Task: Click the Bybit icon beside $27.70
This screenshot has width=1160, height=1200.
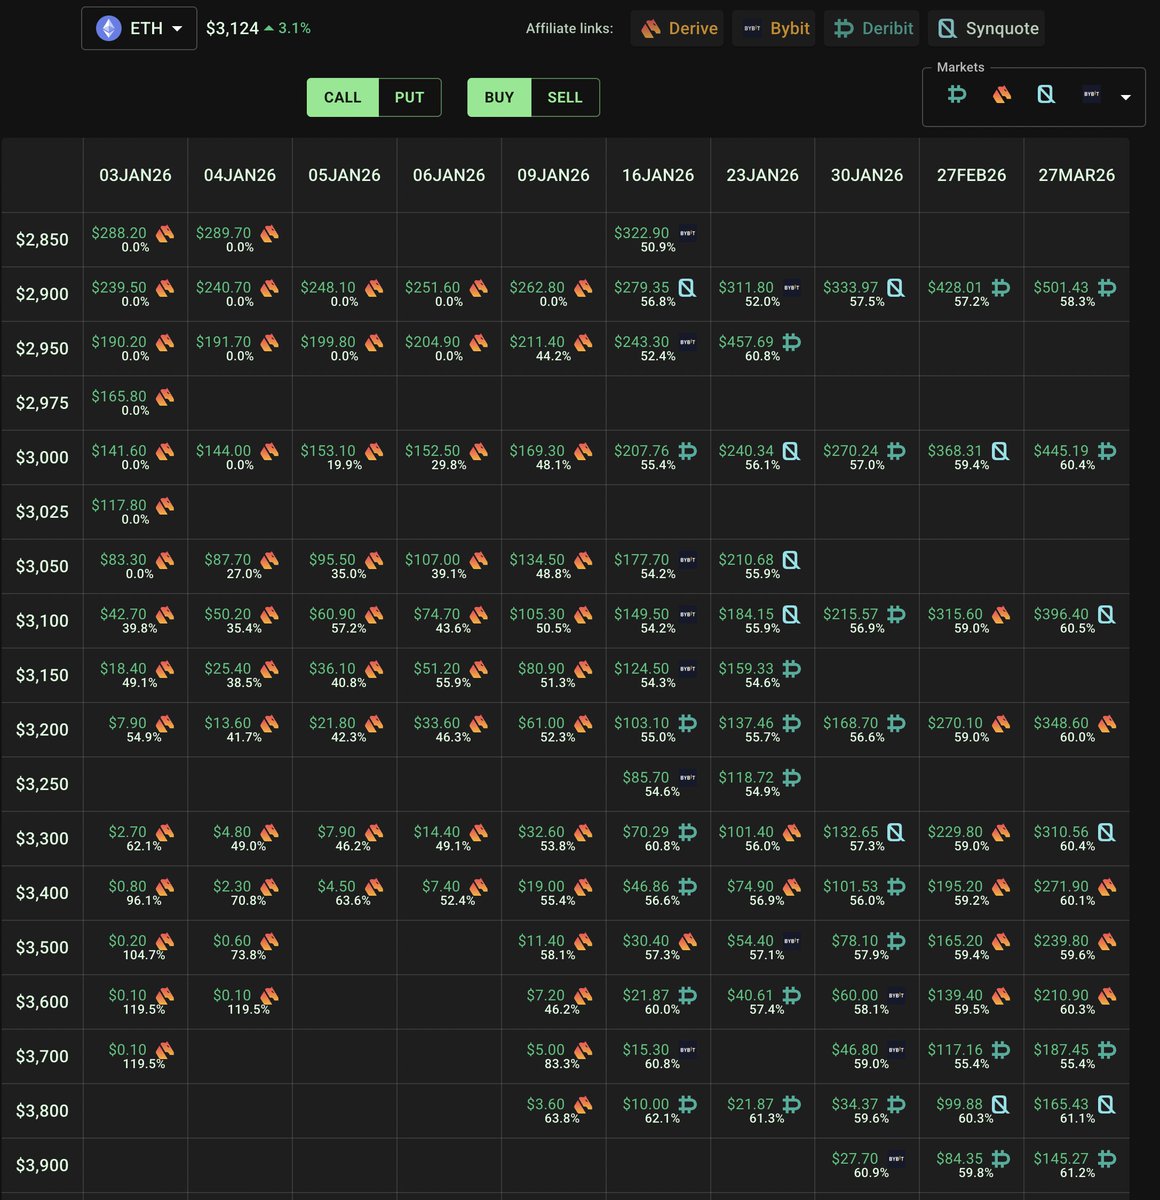Action: [x=896, y=1159]
